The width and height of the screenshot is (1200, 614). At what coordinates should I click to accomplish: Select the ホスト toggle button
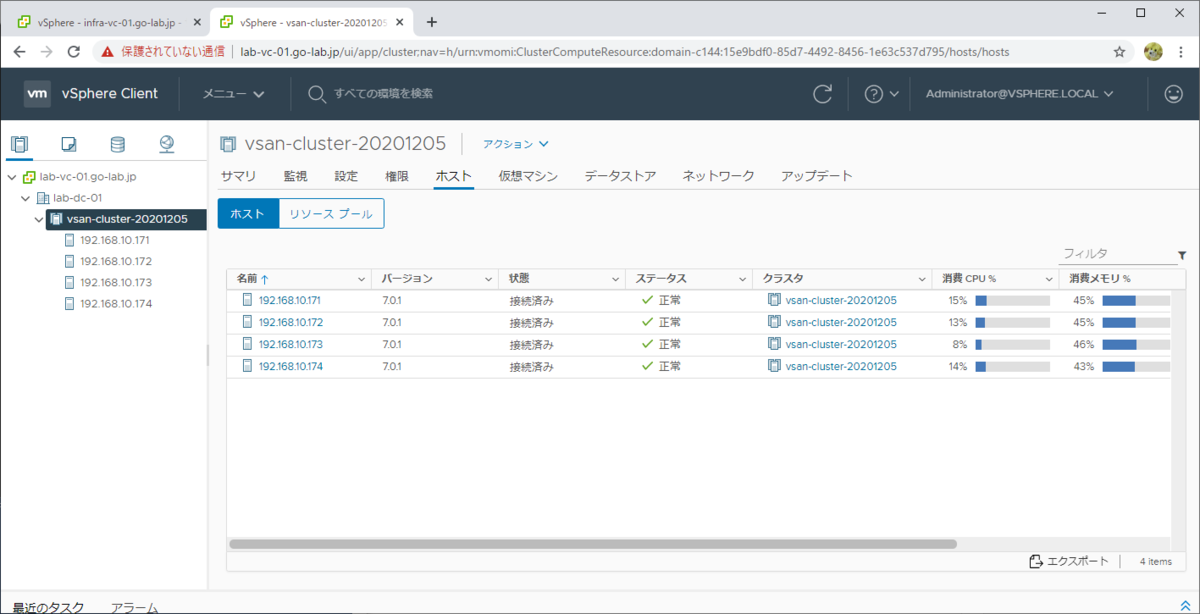[248, 213]
